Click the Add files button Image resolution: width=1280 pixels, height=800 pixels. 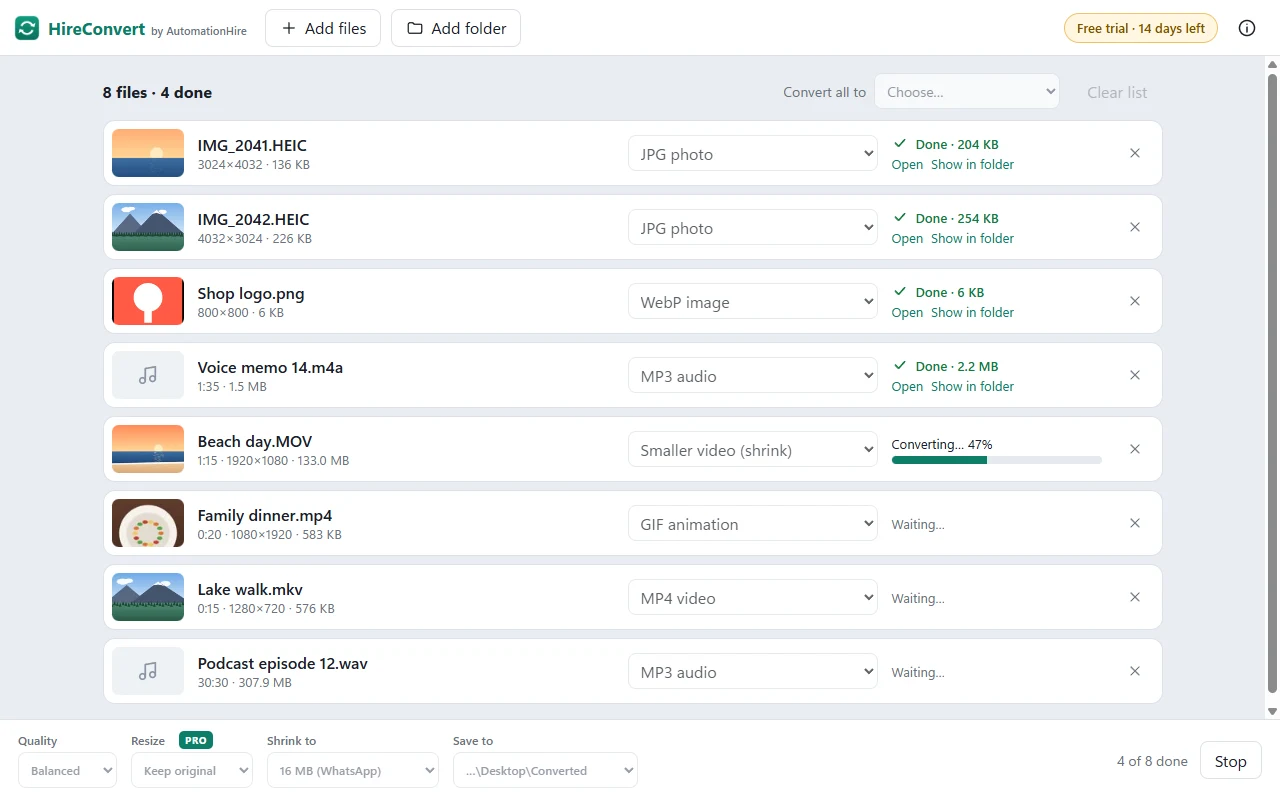pos(324,28)
